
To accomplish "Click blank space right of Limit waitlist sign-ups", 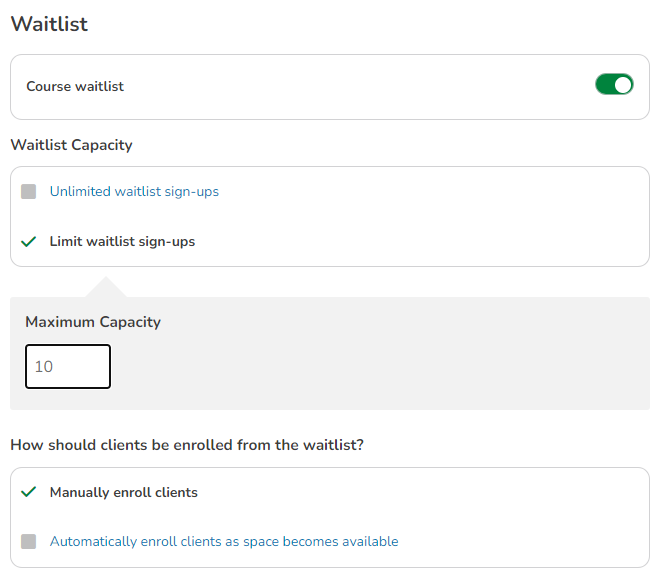I will coord(420,241).
